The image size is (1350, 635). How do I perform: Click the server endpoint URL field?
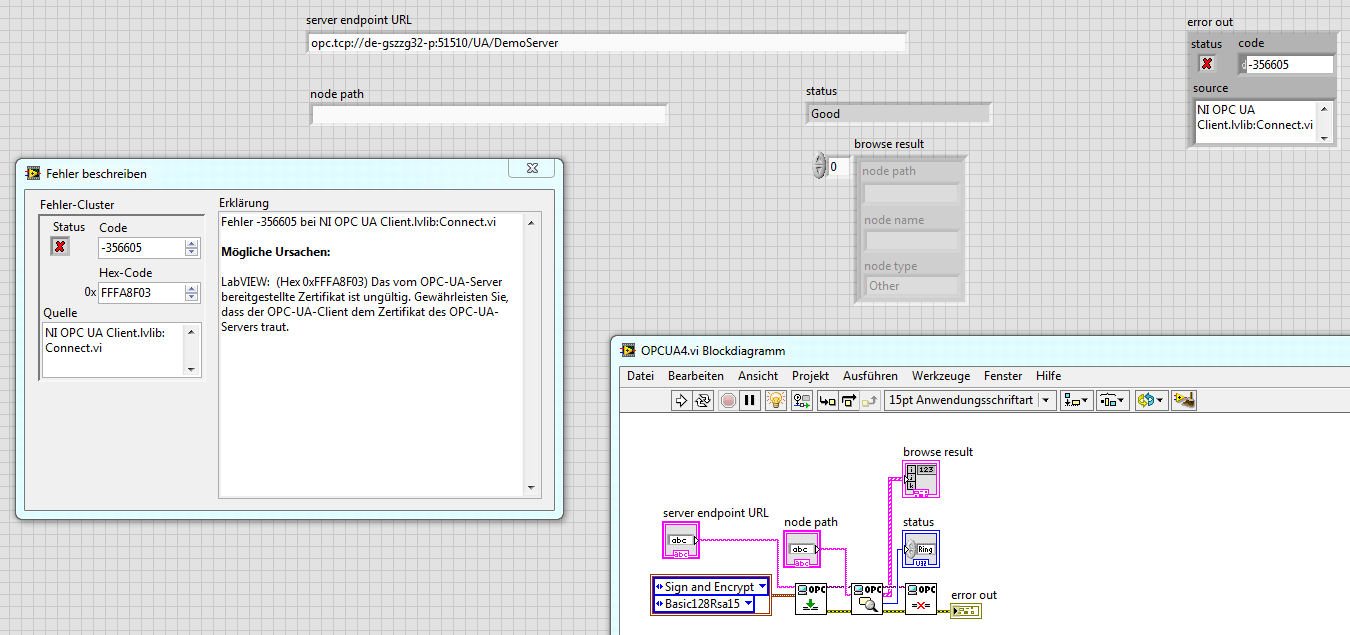click(606, 43)
